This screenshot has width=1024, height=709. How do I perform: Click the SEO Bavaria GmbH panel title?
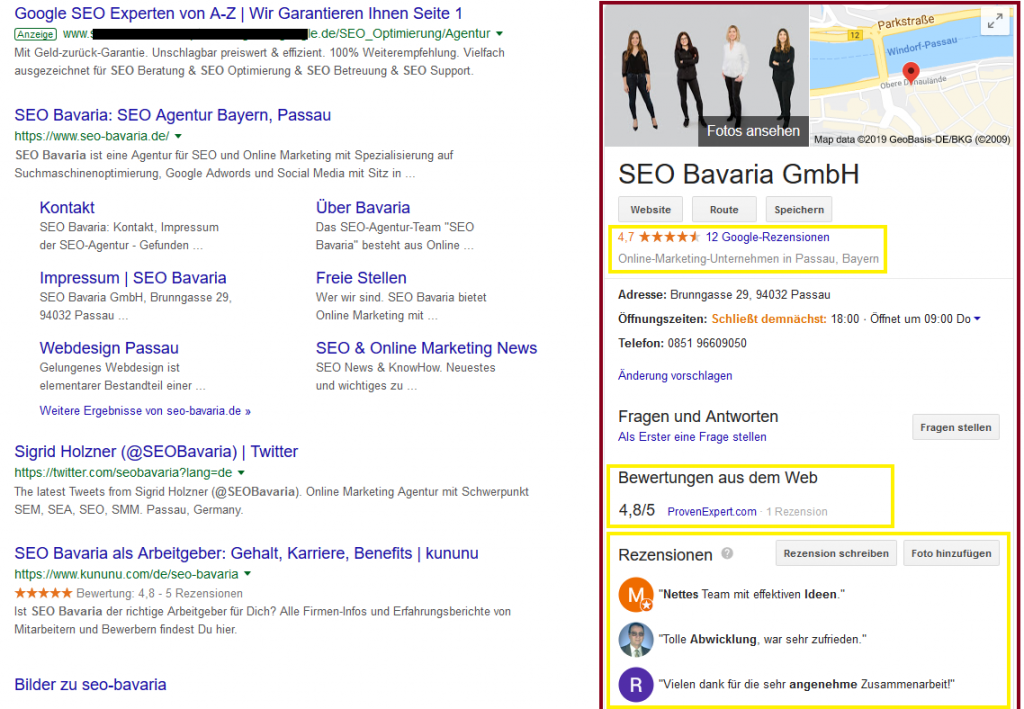[x=739, y=174]
